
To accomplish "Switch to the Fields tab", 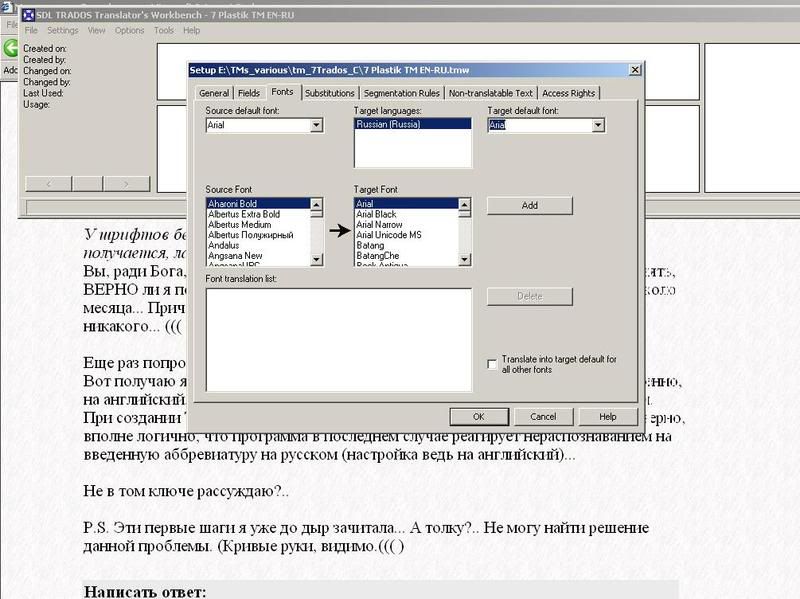I will coord(249,93).
